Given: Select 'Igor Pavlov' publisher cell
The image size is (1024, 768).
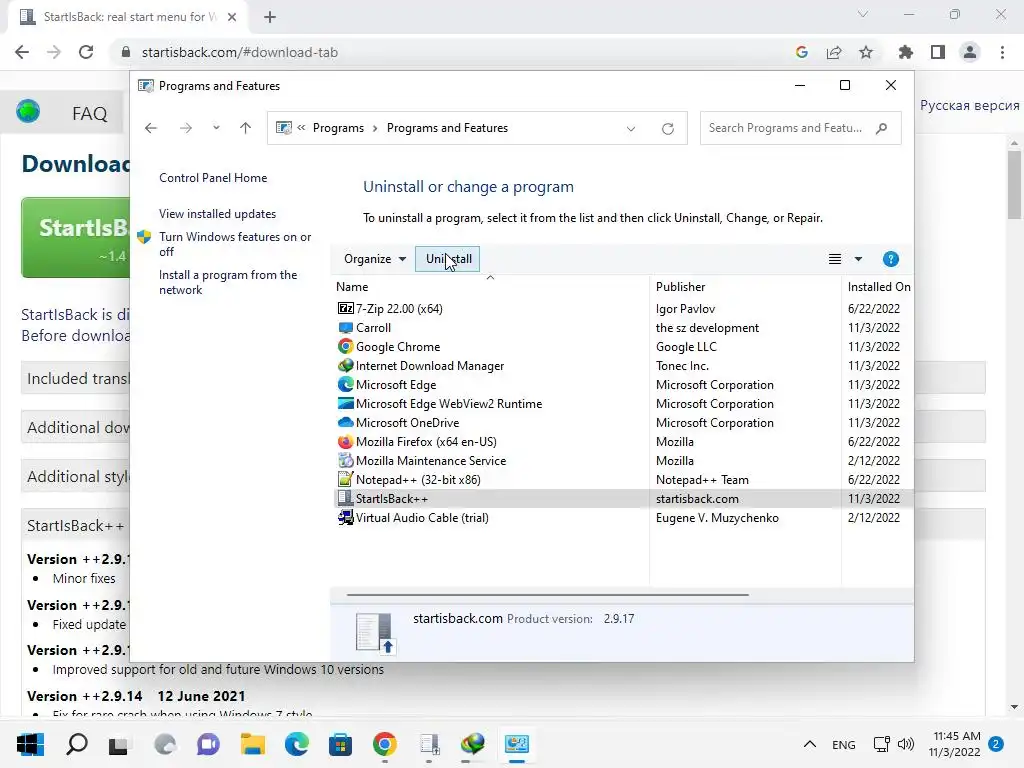Looking at the screenshot, I should coord(685,308).
